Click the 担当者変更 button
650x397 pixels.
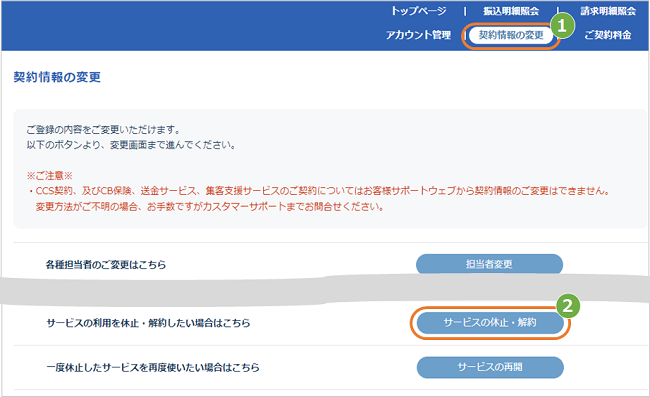pyautogui.click(x=489, y=264)
